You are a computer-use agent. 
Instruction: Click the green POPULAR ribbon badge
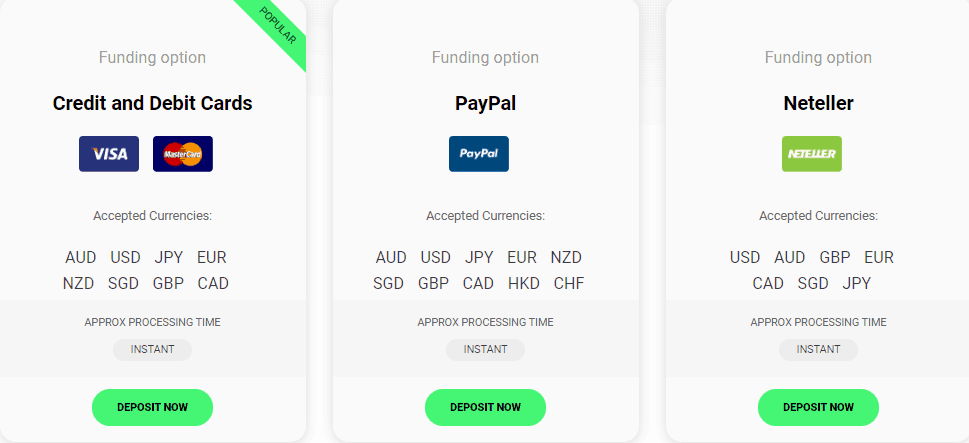[x=277, y=26]
